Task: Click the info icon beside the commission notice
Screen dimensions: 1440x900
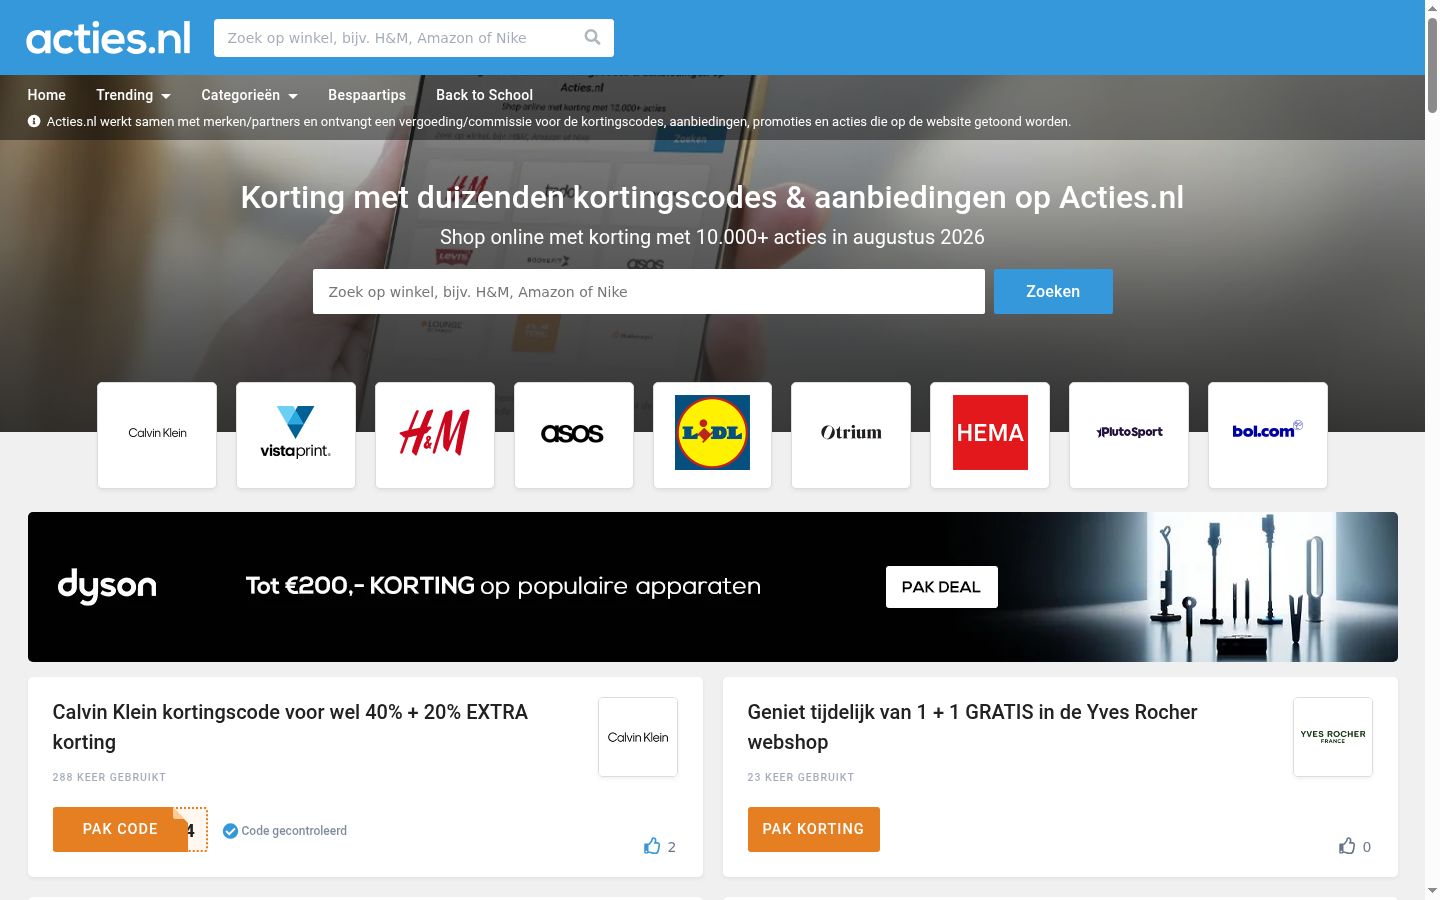Action: click(34, 121)
